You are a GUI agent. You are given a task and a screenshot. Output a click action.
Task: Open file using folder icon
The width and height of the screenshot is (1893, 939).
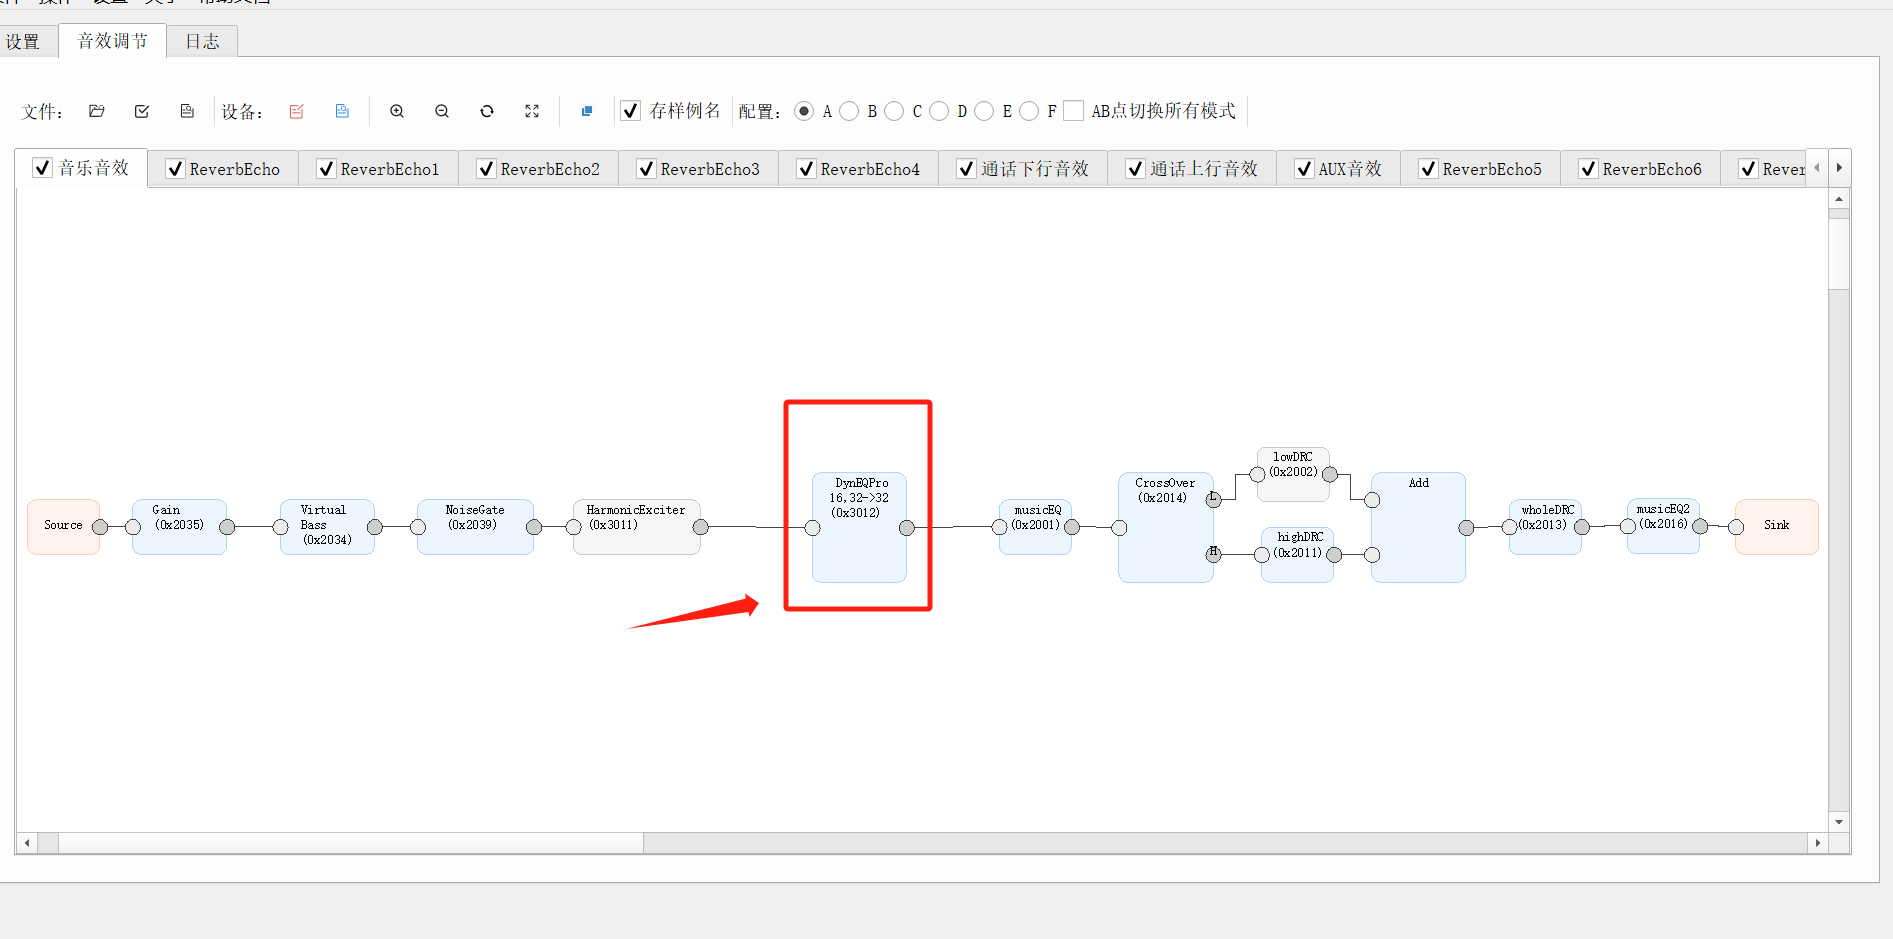[x=97, y=111]
